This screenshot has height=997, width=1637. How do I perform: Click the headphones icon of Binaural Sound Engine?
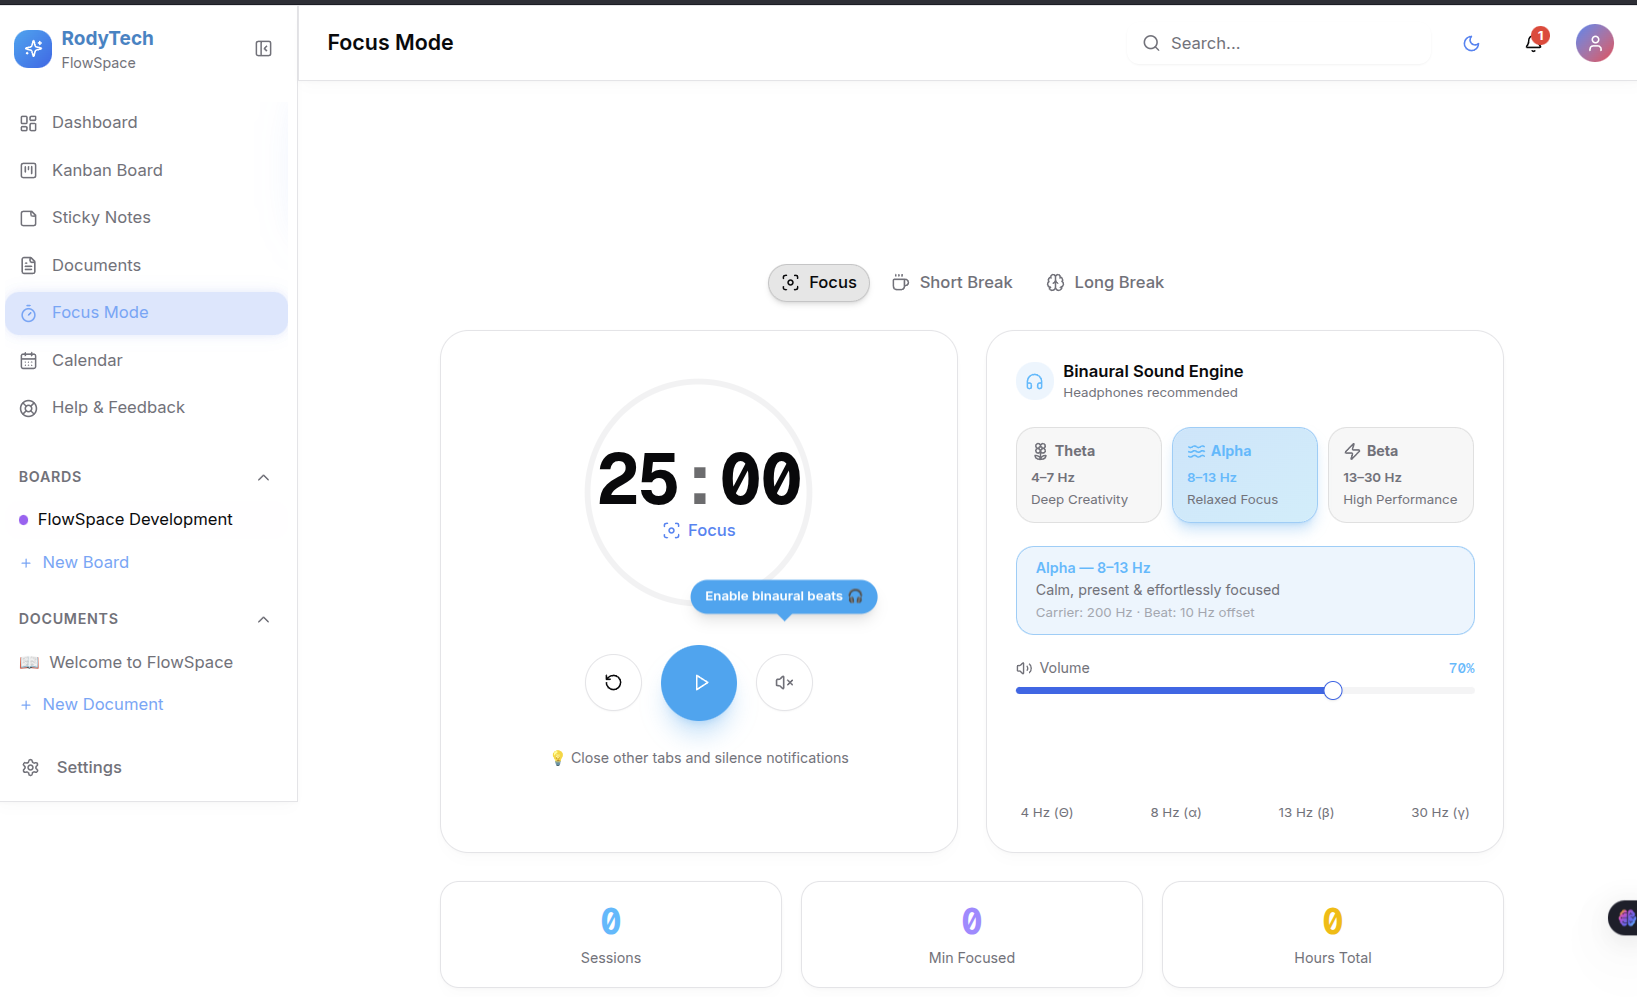coord(1034,381)
